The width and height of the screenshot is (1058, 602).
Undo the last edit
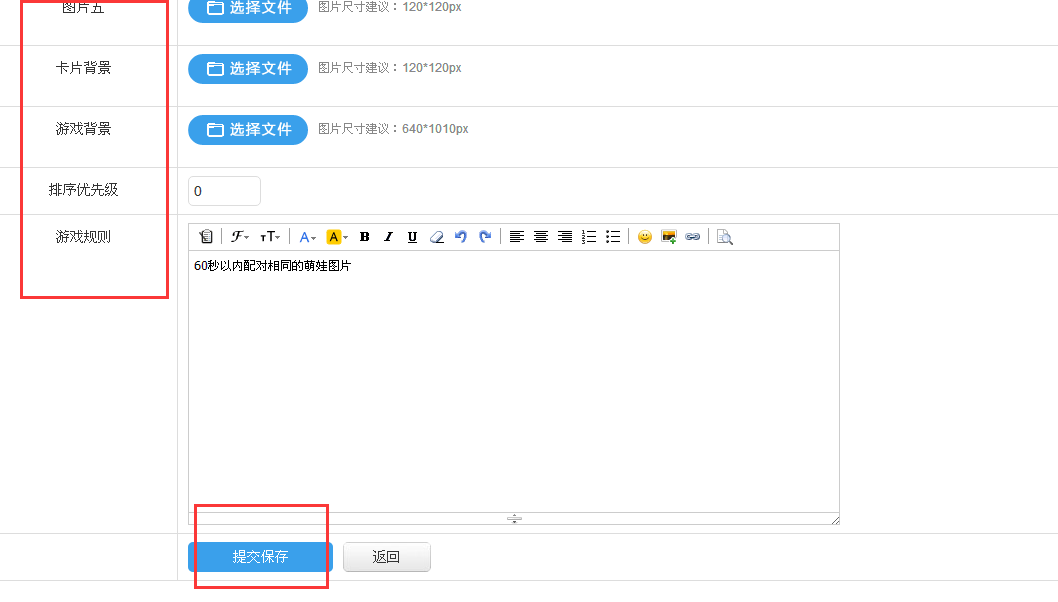tap(461, 237)
